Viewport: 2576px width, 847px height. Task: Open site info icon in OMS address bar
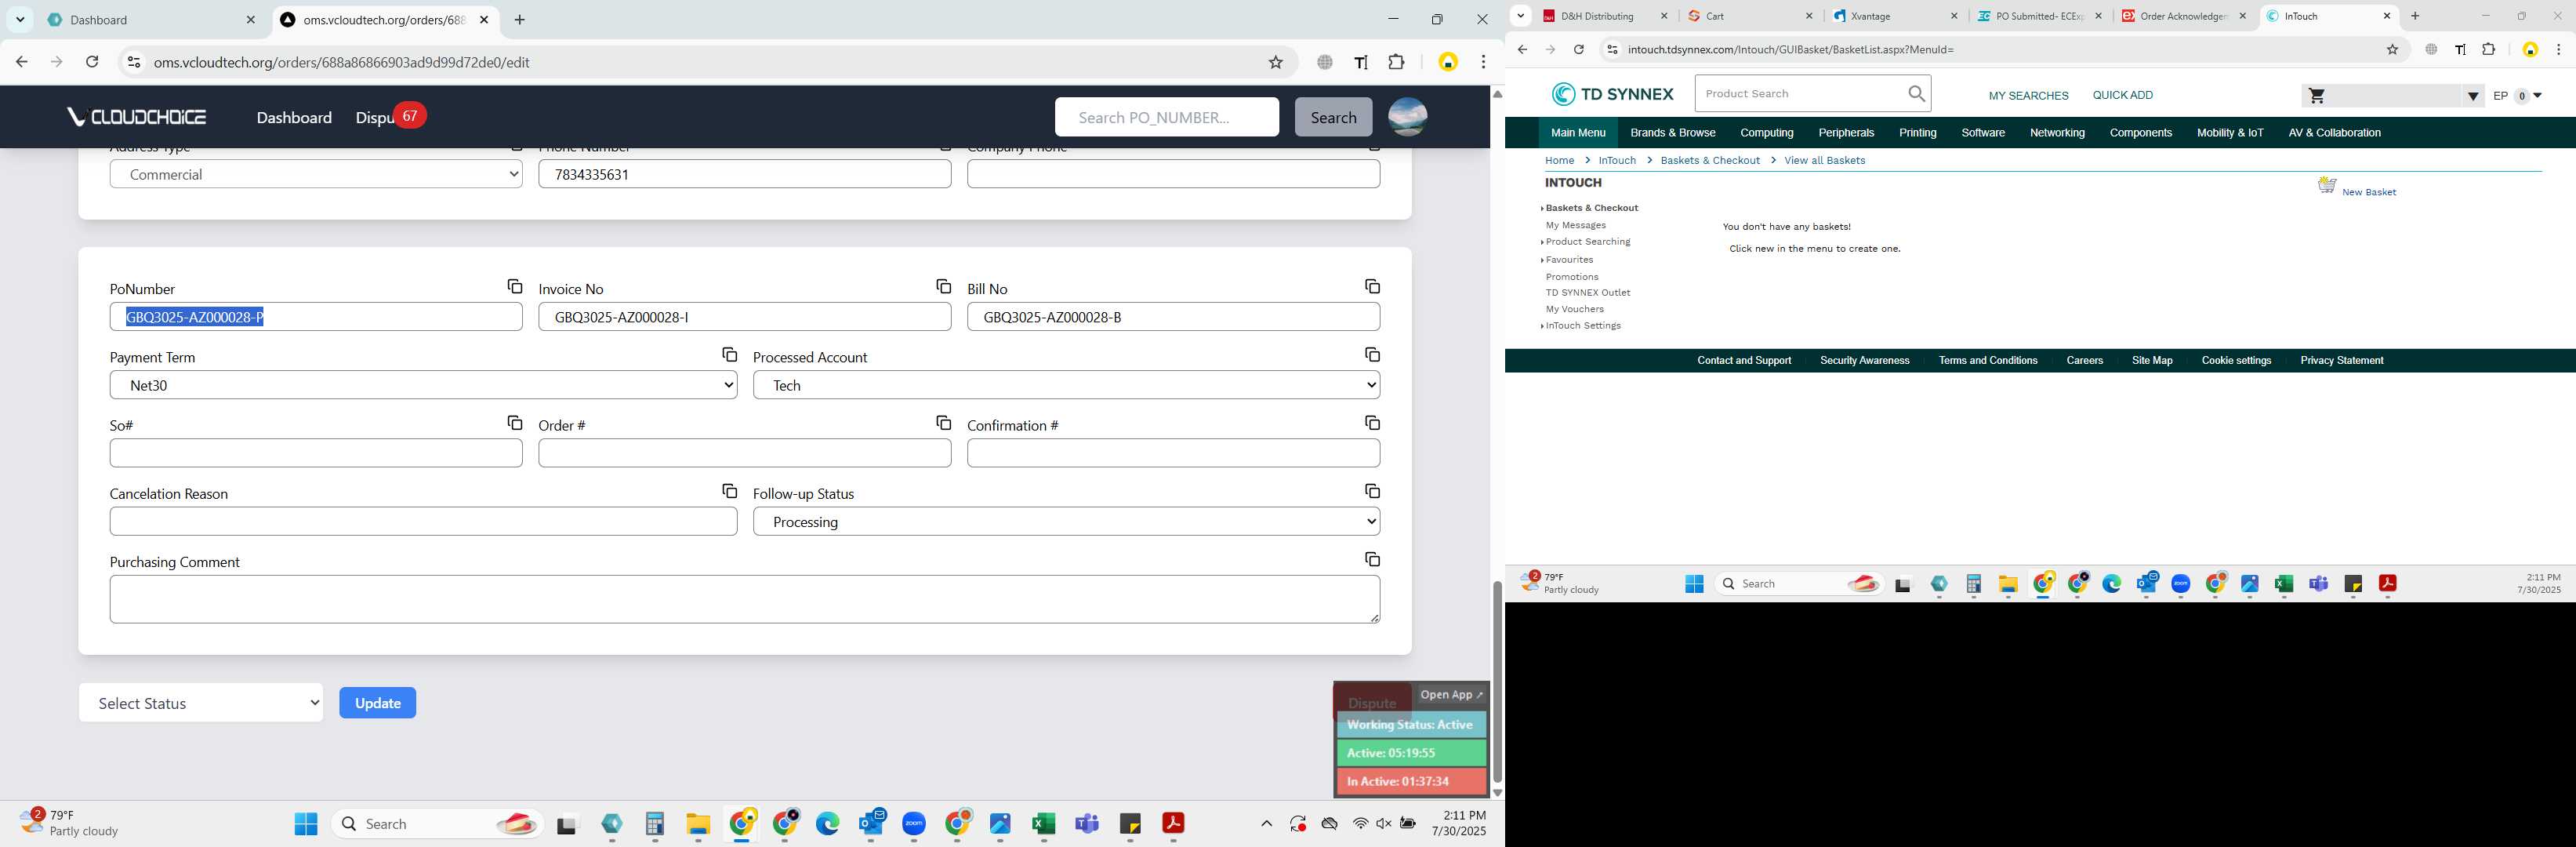tap(133, 62)
